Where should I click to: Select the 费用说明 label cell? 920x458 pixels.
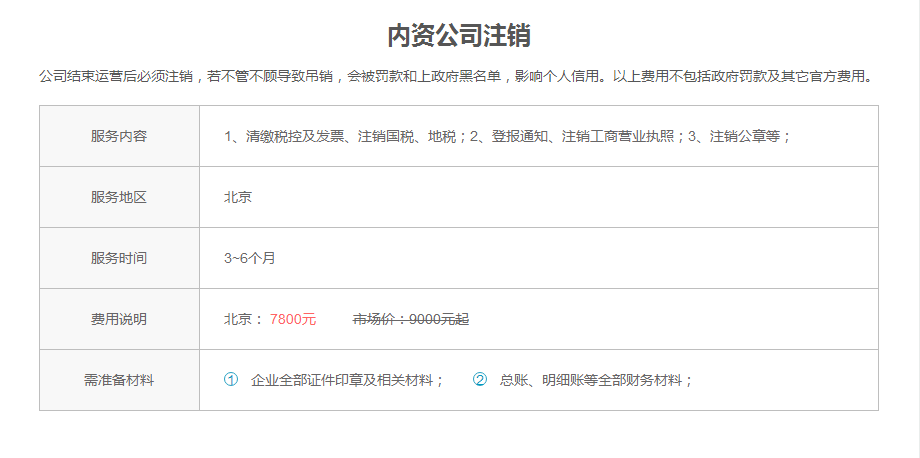(119, 319)
